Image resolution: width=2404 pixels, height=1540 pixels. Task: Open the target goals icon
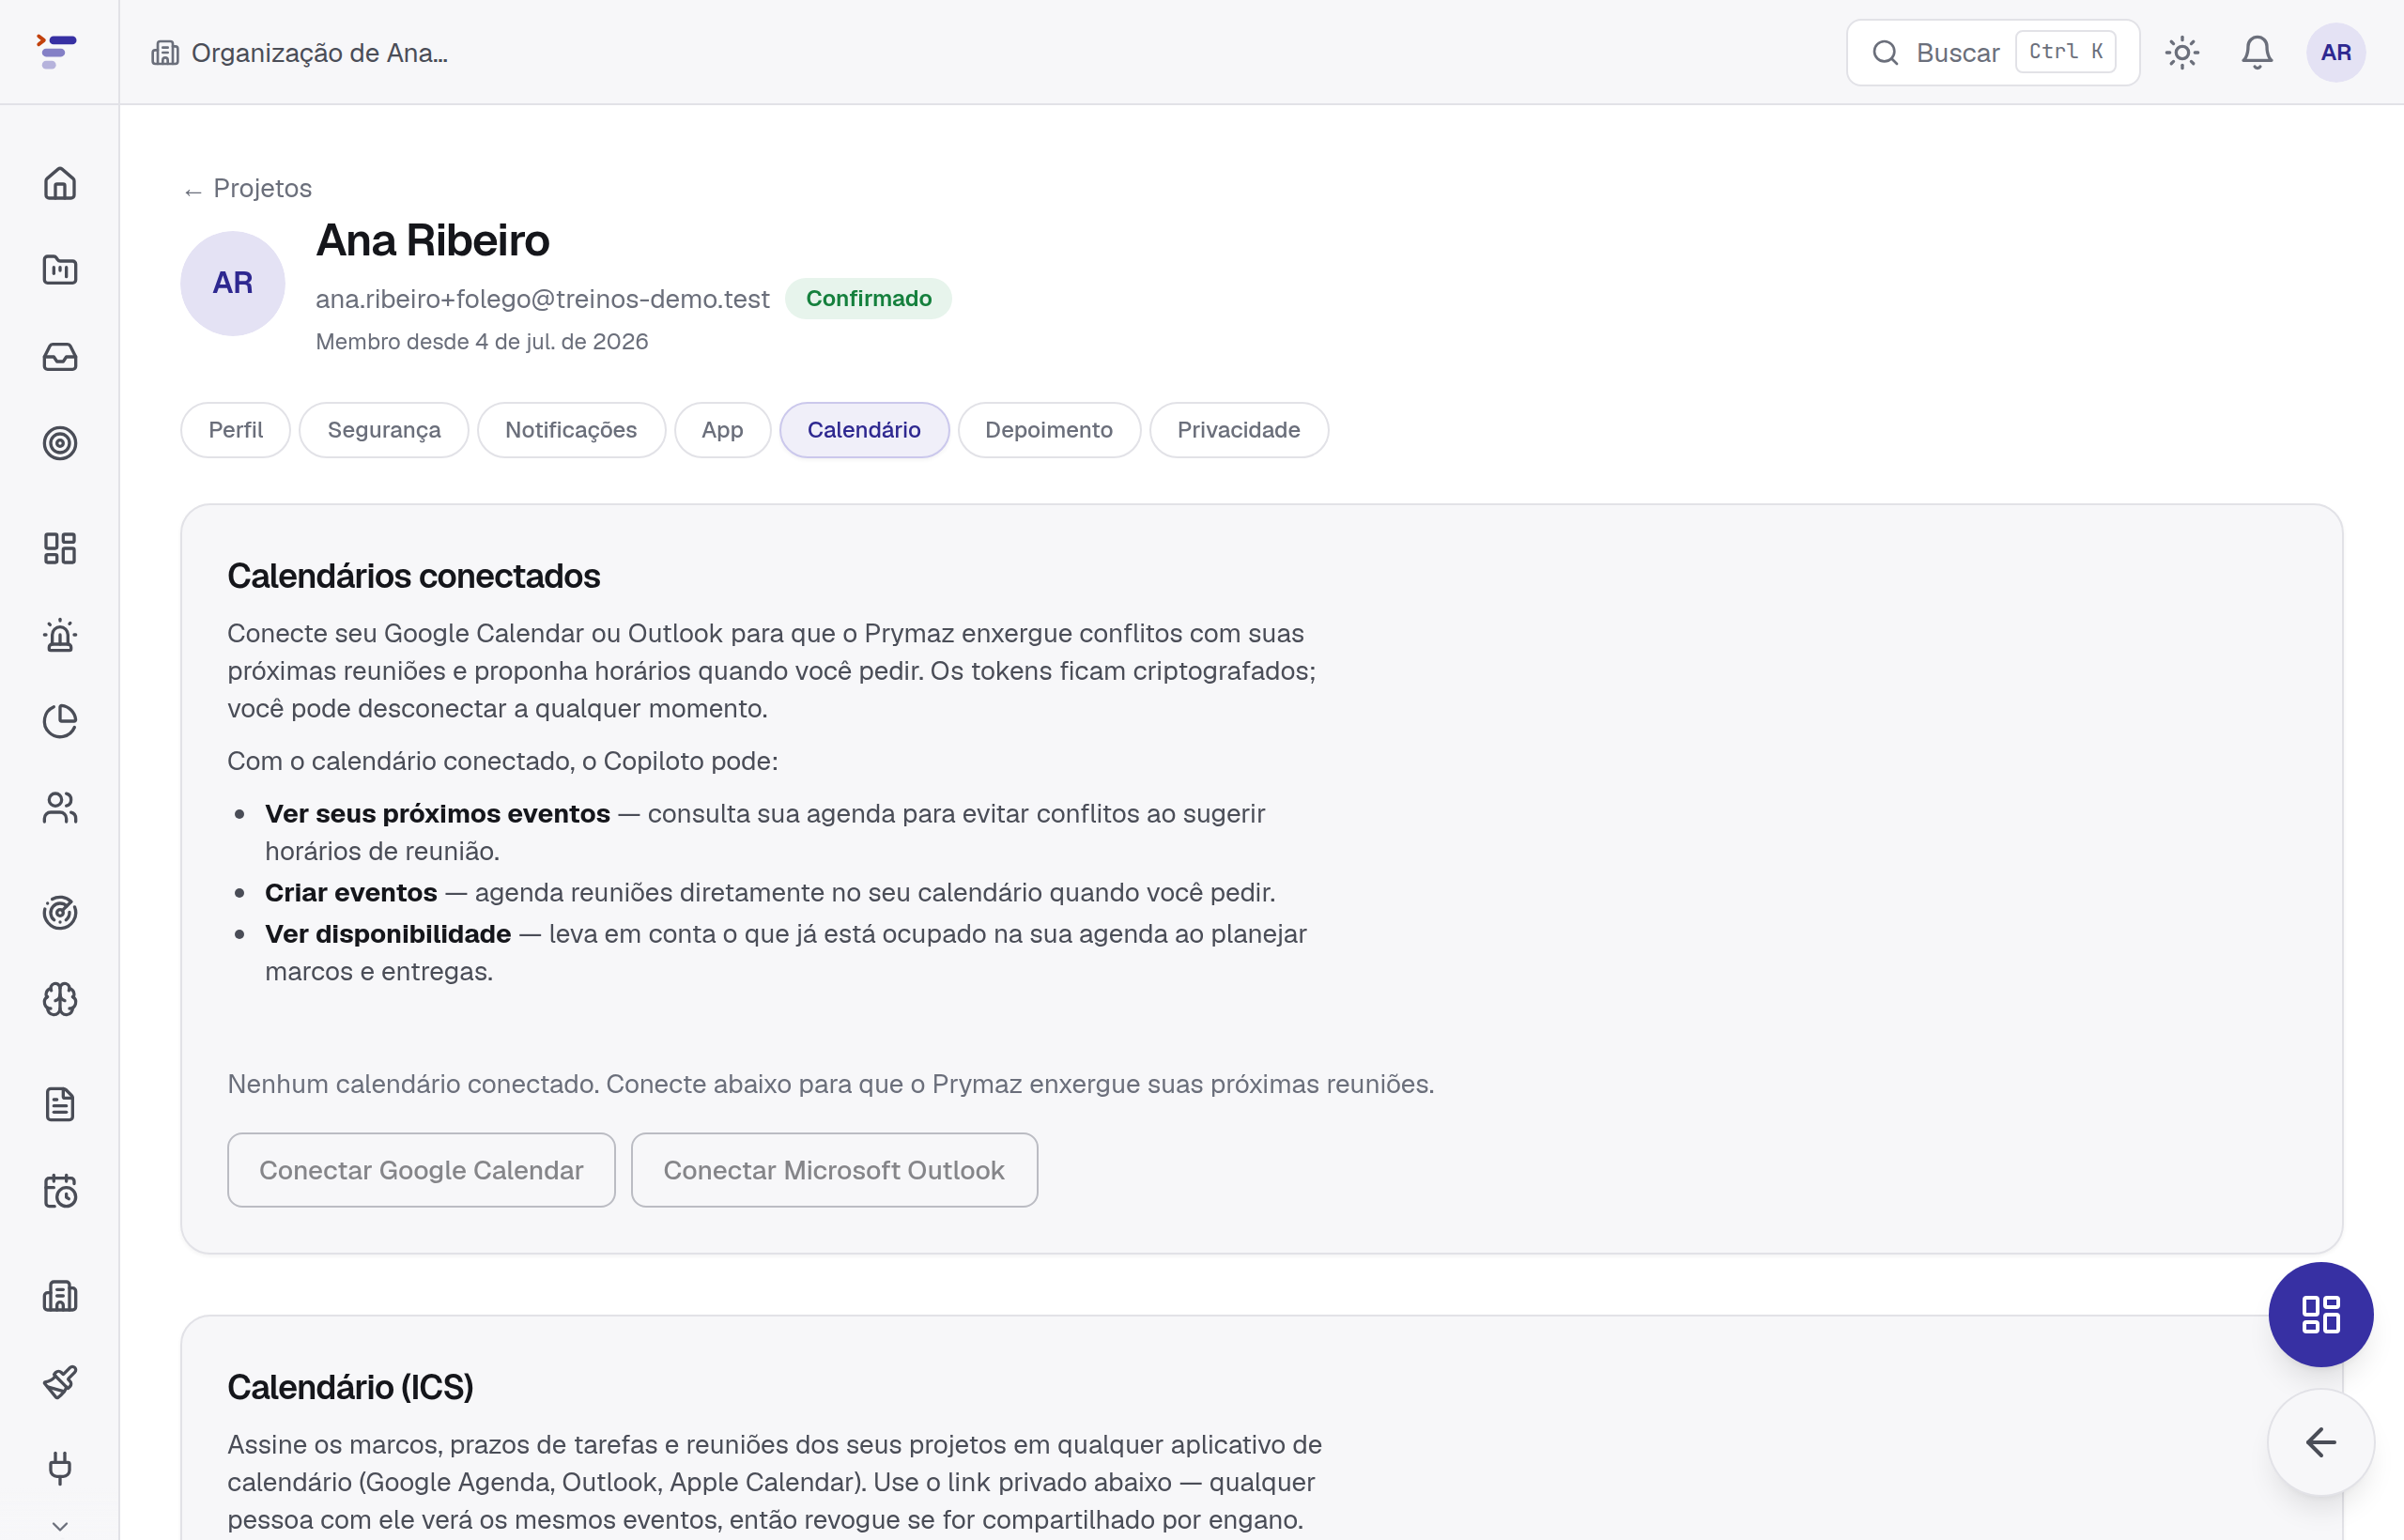click(60, 443)
